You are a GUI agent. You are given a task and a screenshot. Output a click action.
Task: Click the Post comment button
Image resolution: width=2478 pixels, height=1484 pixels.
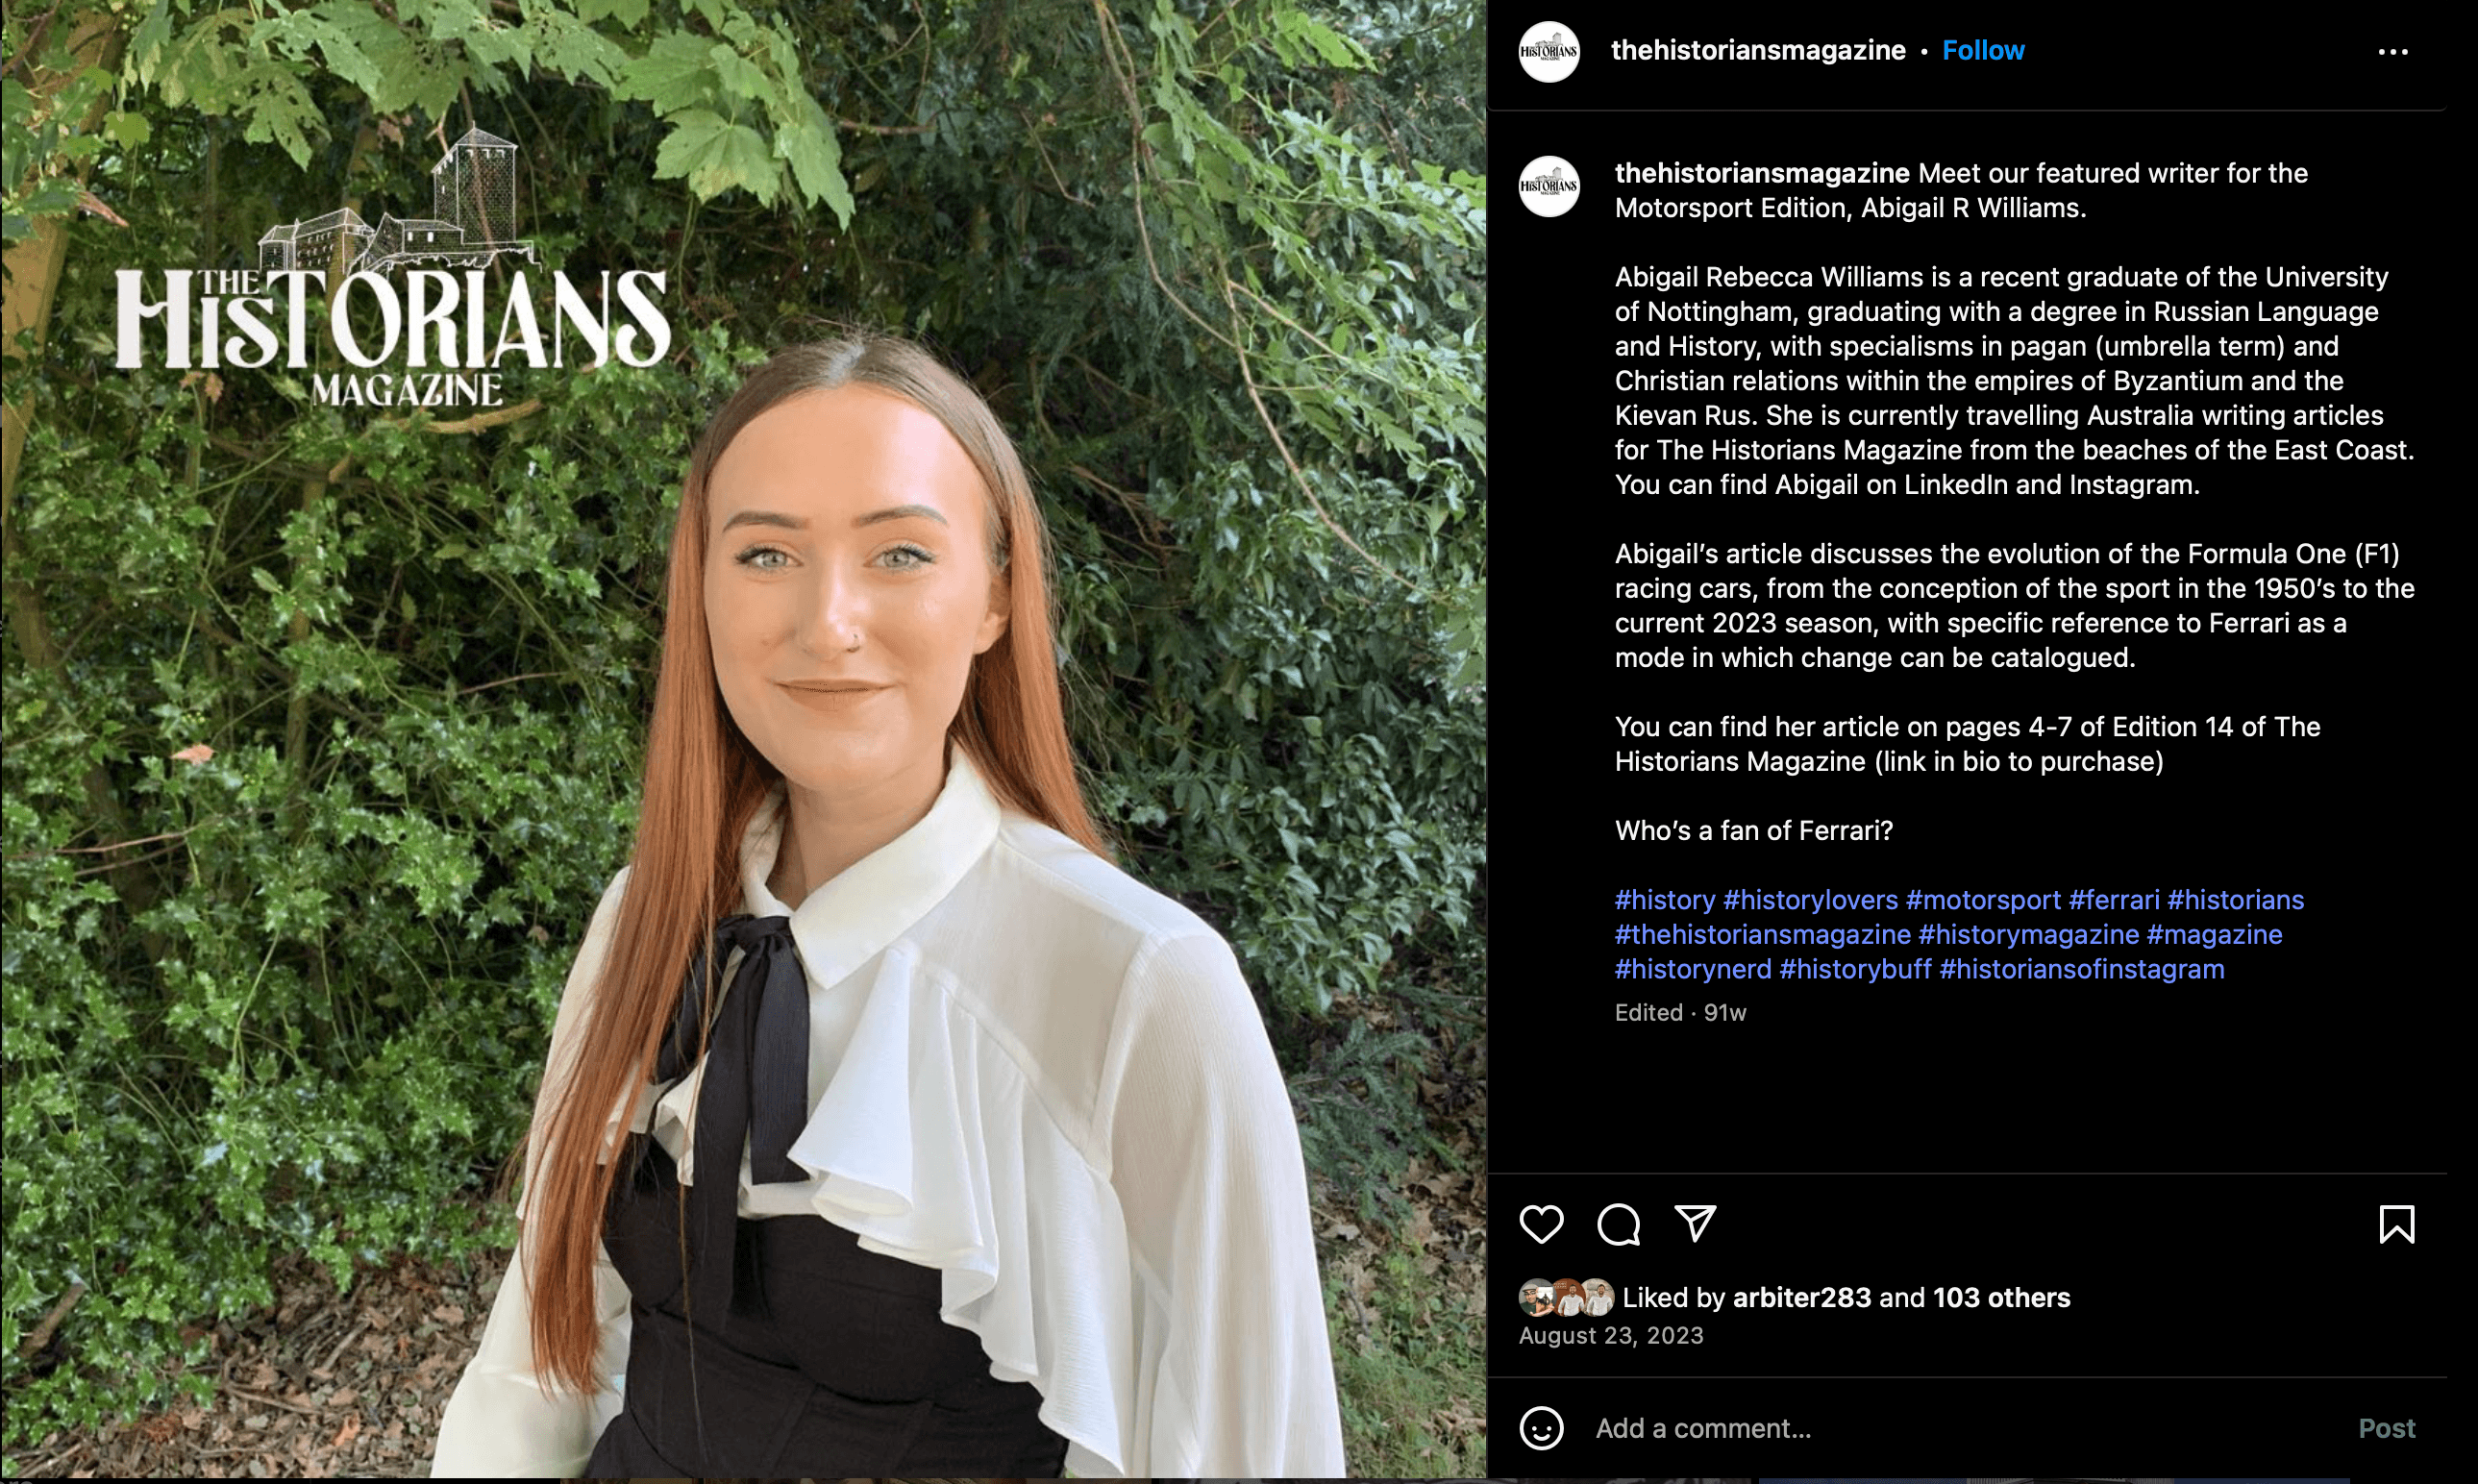[x=2386, y=1428]
